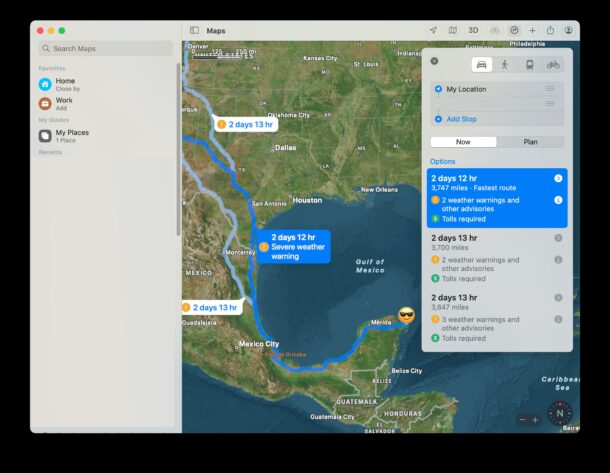Click the zoom in plus button
Screen dimensions: 610x473
[x=535, y=420]
